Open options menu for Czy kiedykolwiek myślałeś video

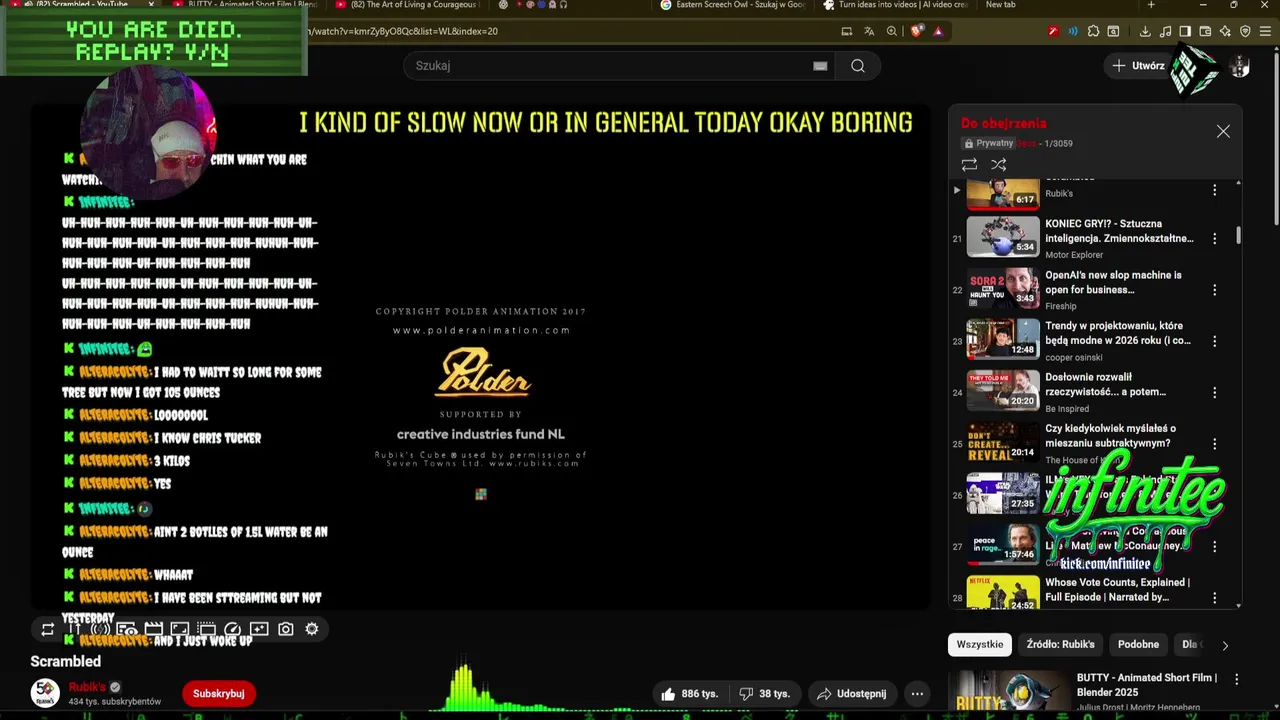tap(1214, 444)
